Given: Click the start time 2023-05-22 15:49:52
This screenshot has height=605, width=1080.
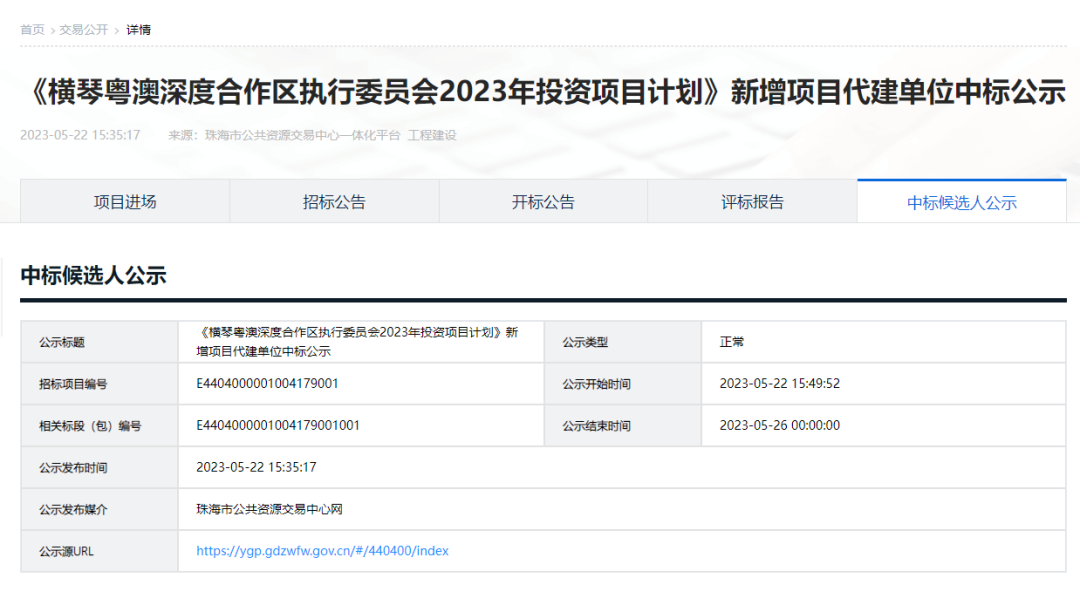Looking at the screenshot, I should click(779, 383).
